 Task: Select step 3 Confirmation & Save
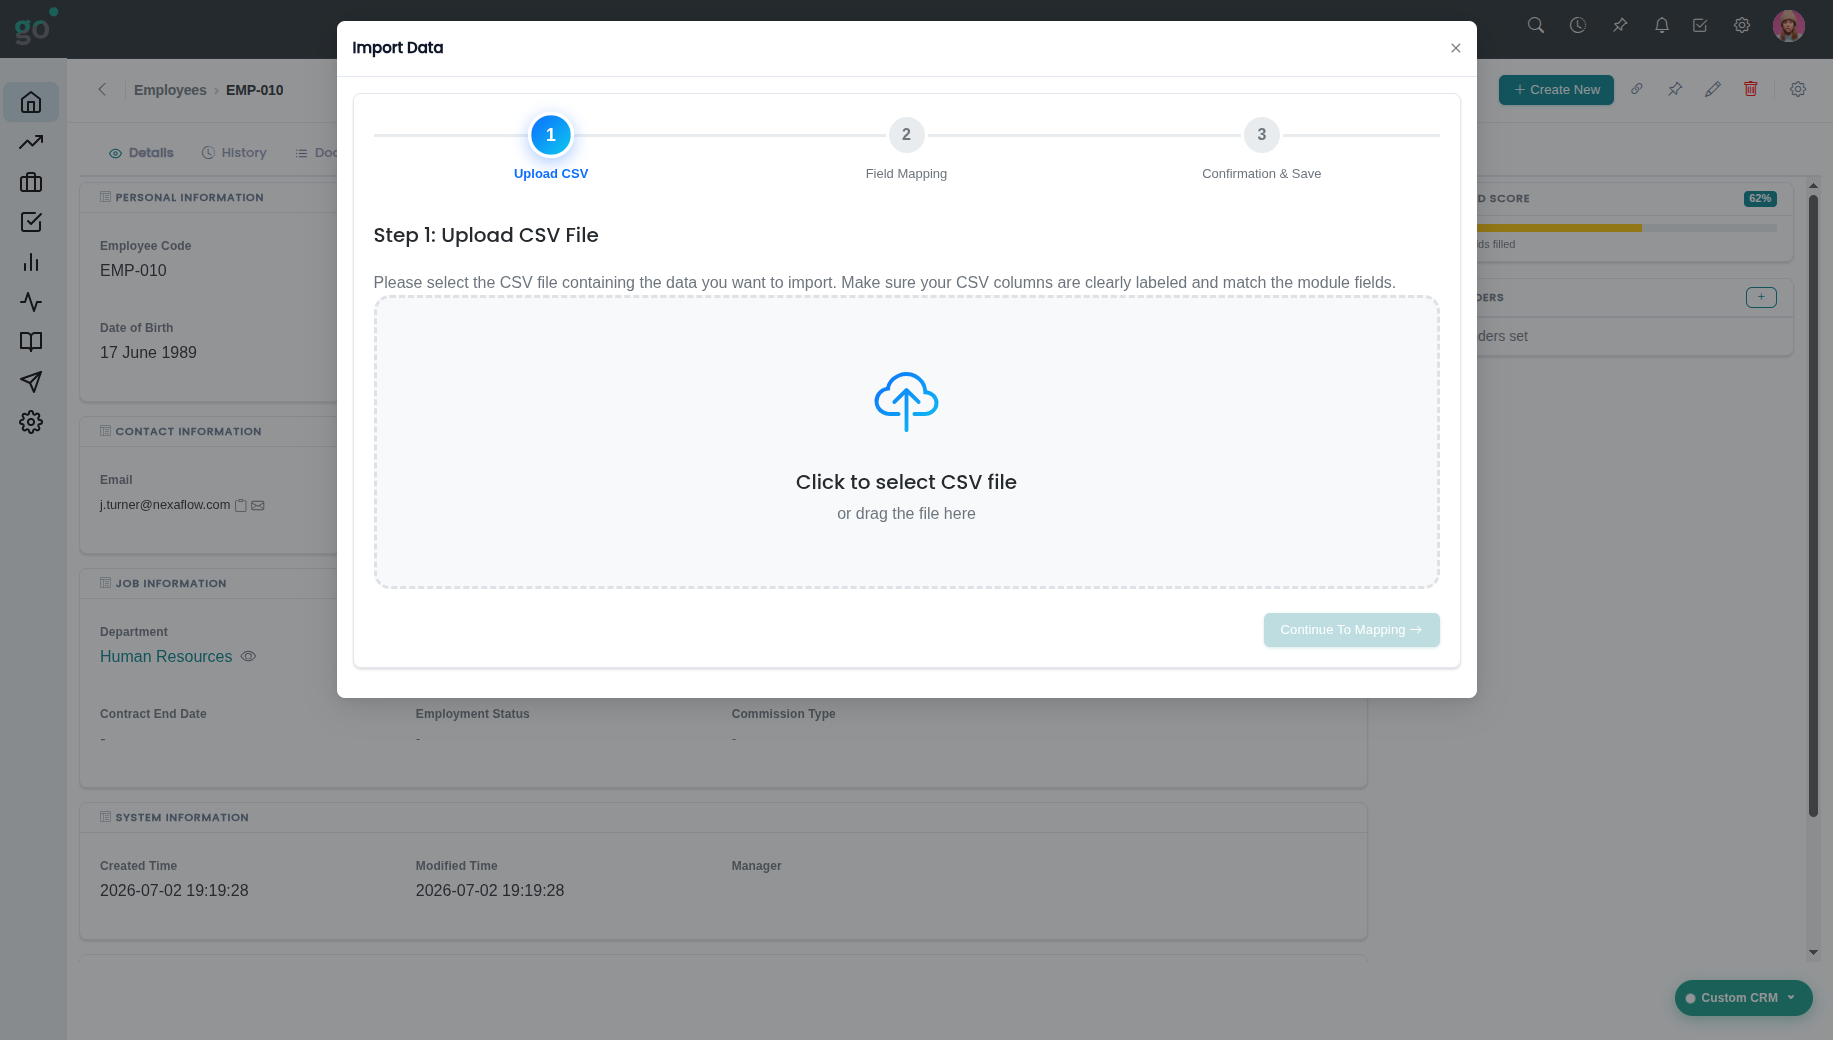(1262, 135)
